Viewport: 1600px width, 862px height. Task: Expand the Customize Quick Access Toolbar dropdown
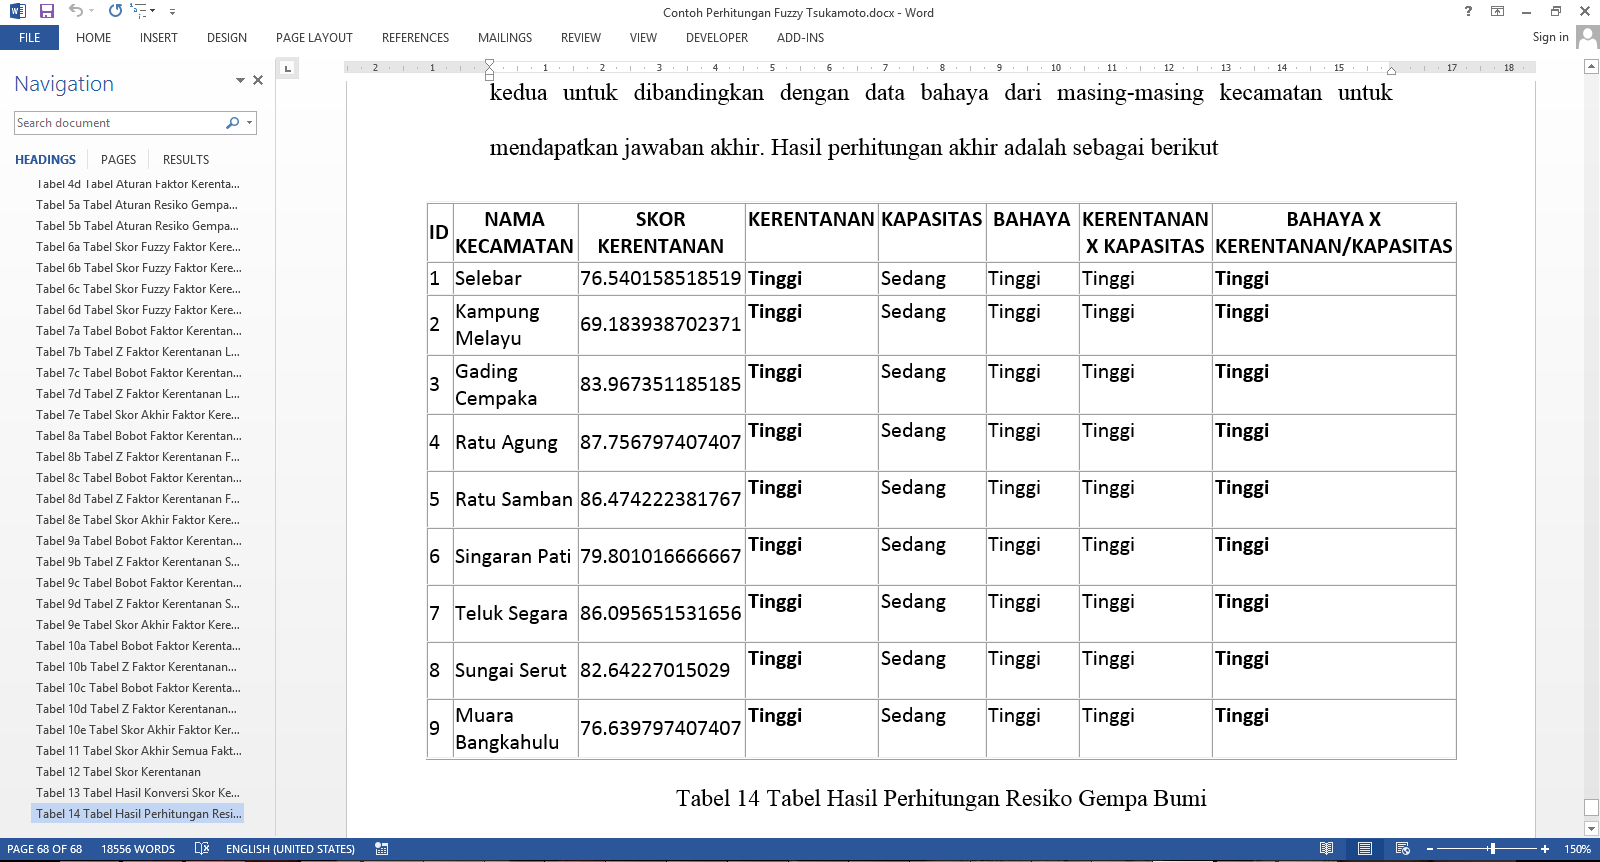pyautogui.click(x=172, y=12)
